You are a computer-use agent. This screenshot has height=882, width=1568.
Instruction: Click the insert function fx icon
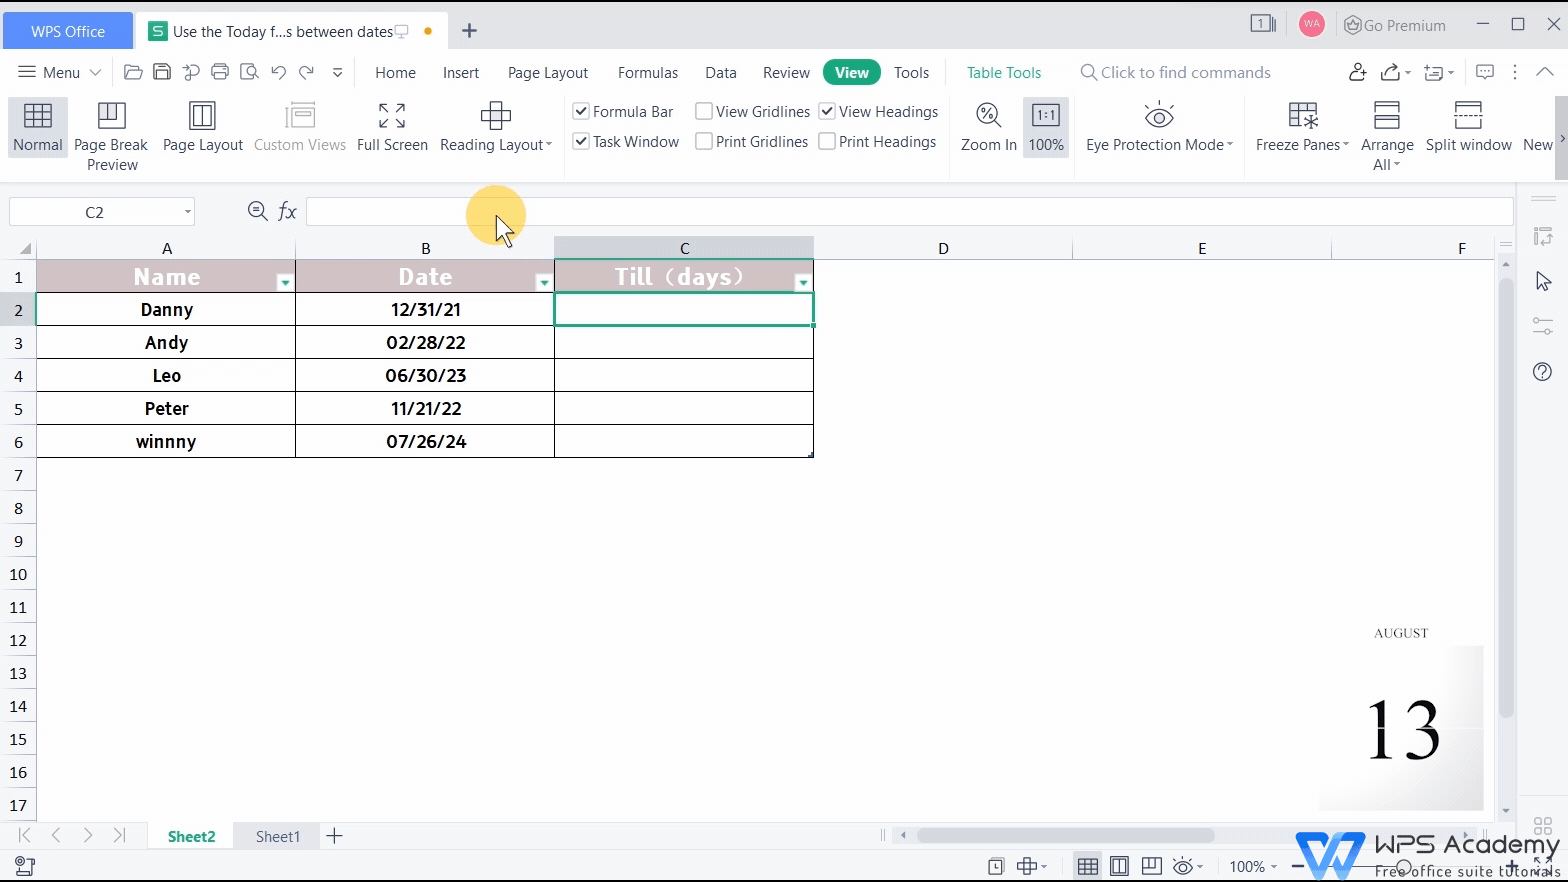click(287, 211)
